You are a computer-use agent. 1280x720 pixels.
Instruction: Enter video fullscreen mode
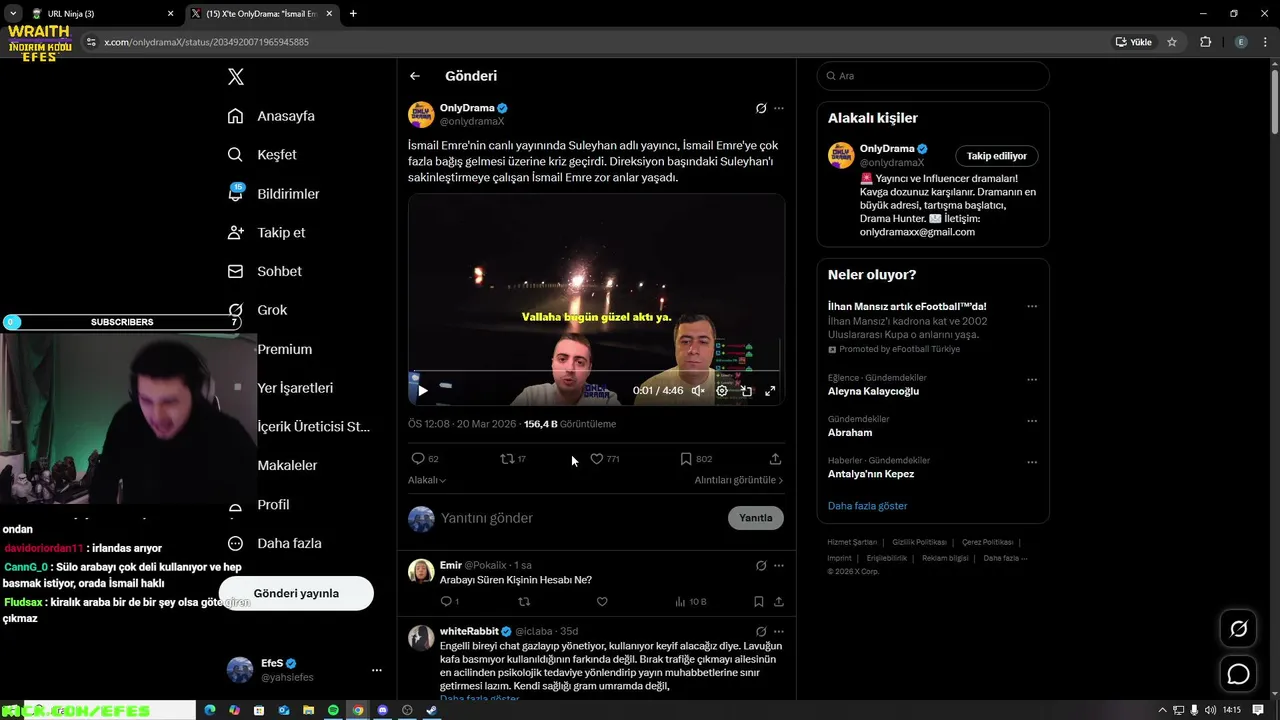tap(770, 391)
